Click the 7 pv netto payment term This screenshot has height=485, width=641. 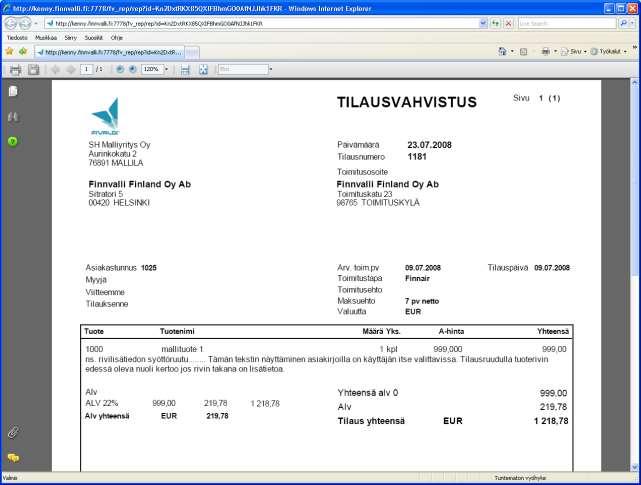tap(422, 301)
